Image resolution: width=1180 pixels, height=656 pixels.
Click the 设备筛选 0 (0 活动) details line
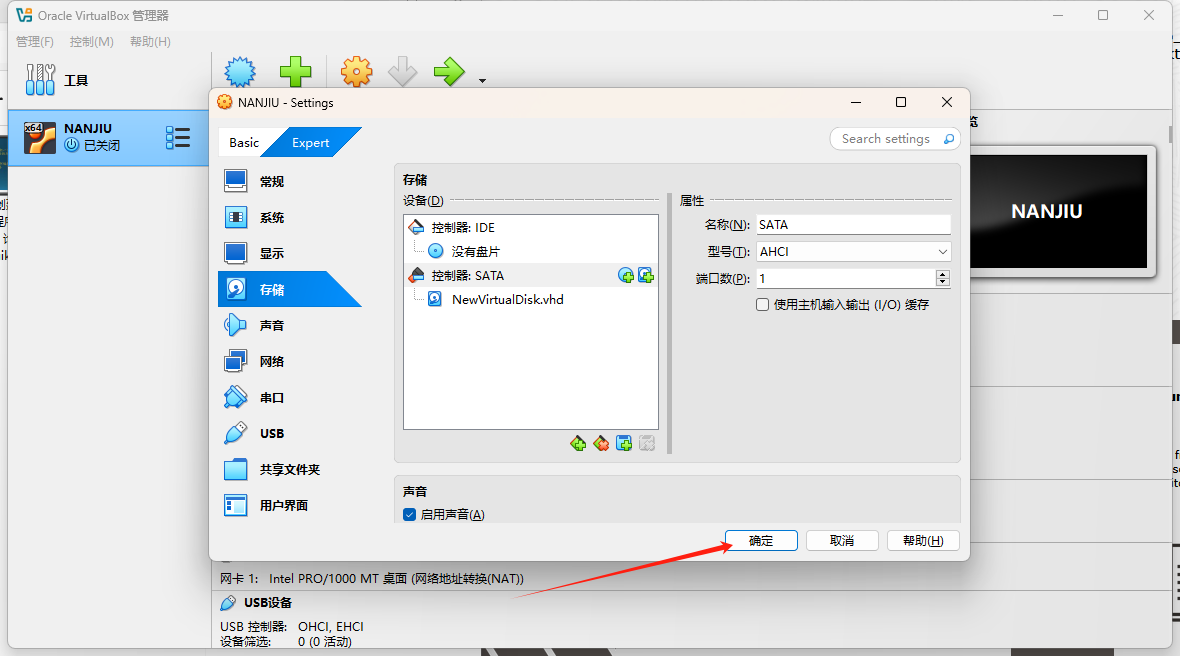pyautogui.click(x=285, y=642)
